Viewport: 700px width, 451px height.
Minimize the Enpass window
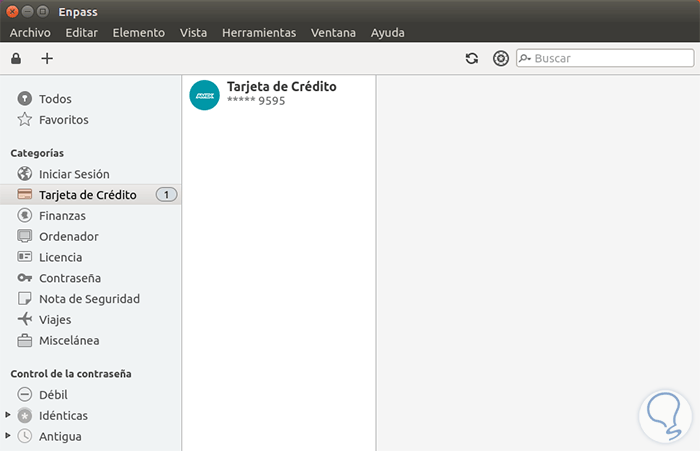click(x=28, y=12)
